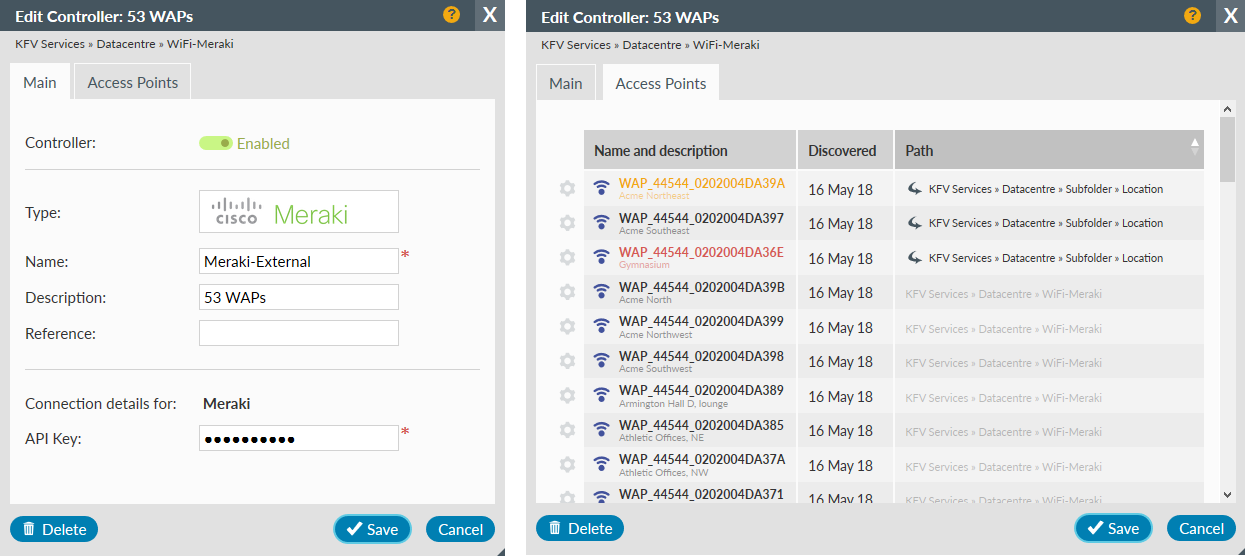Click moved-path arrow icon in Gymnasium row
Viewport: 1245px width, 556px height.
pyautogui.click(x=914, y=257)
